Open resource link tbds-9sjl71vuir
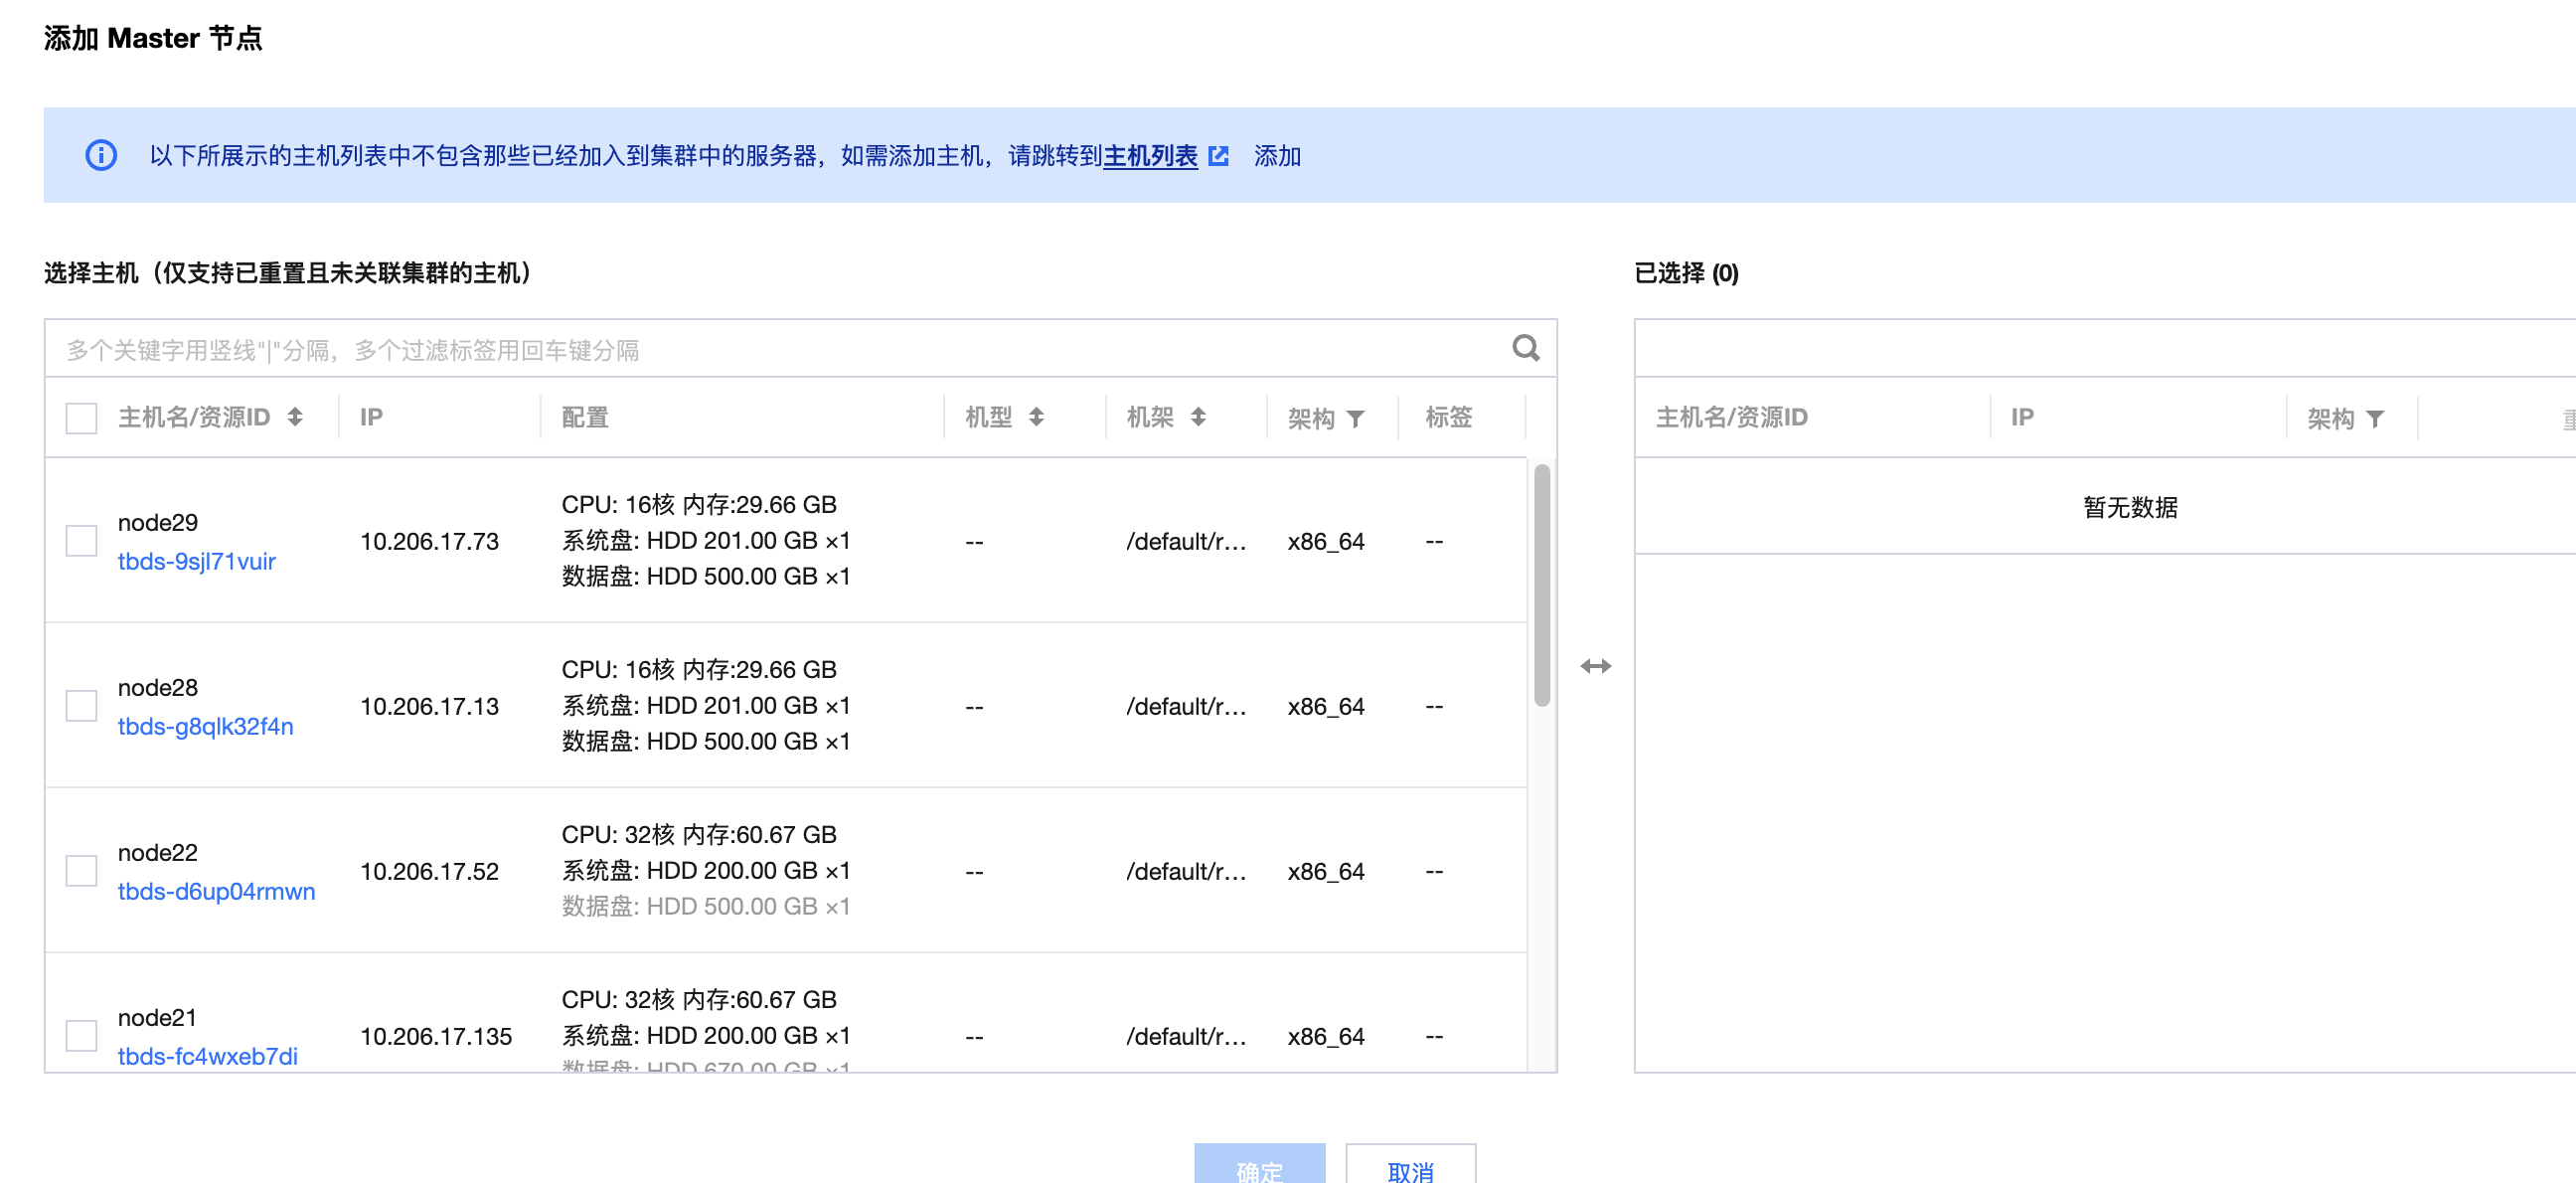This screenshot has width=2576, height=1183. [x=196, y=561]
